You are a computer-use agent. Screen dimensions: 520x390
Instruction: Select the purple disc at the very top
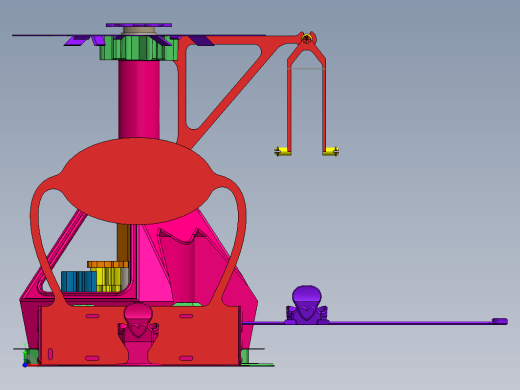(x=139, y=25)
